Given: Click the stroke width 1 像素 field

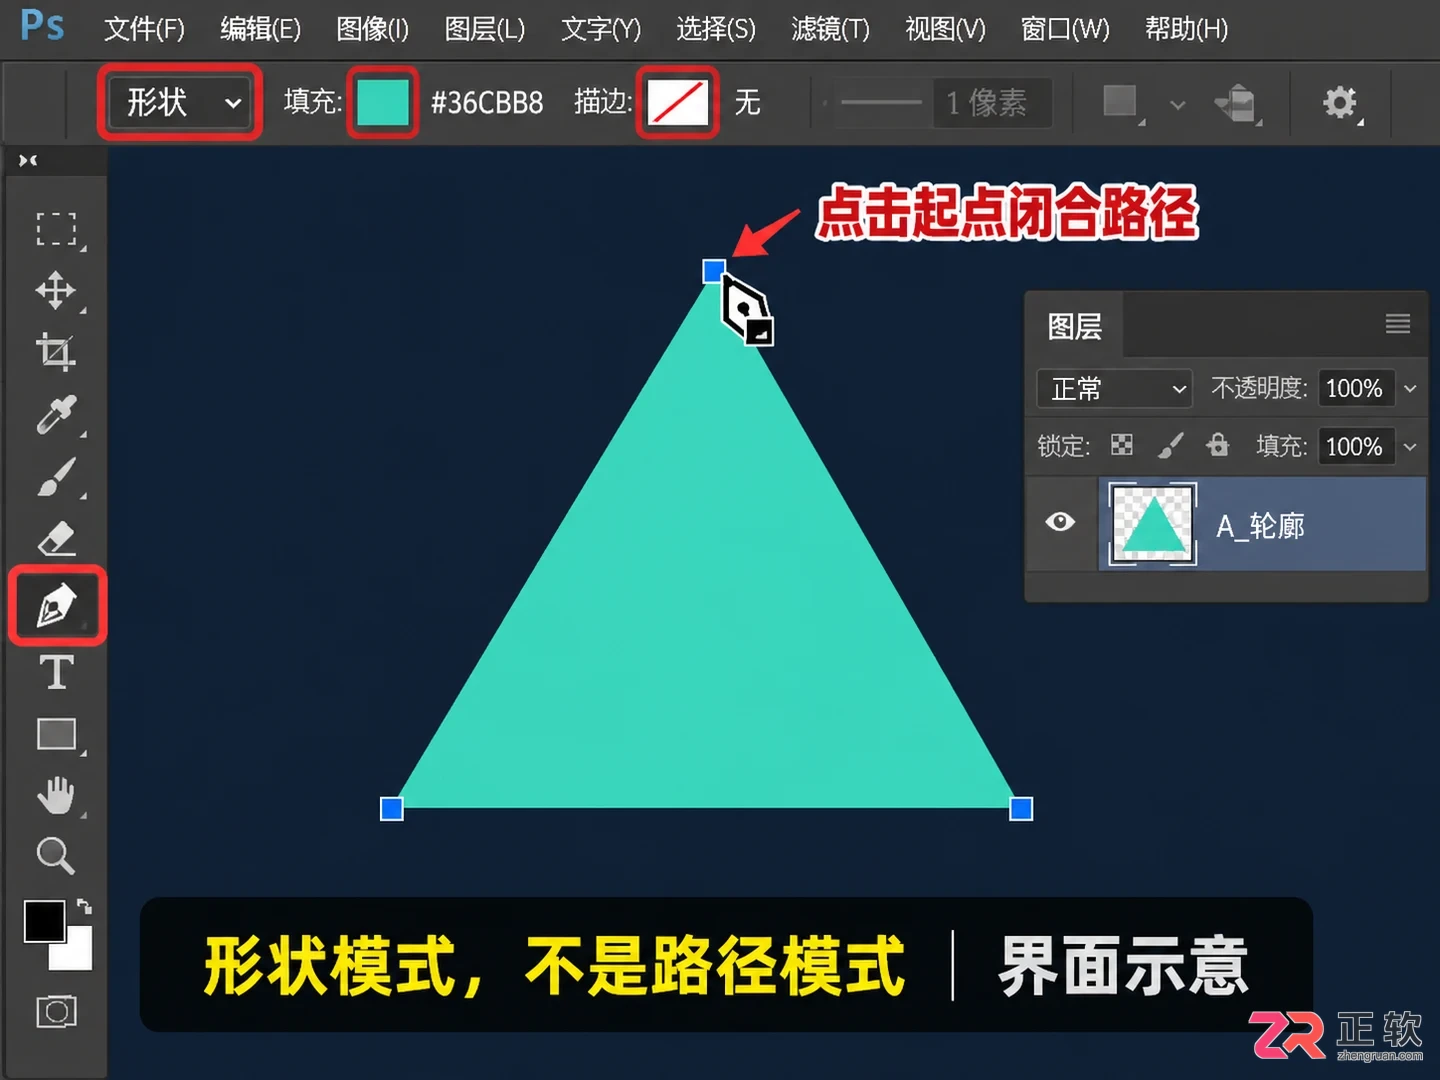Looking at the screenshot, I should coord(992,102).
